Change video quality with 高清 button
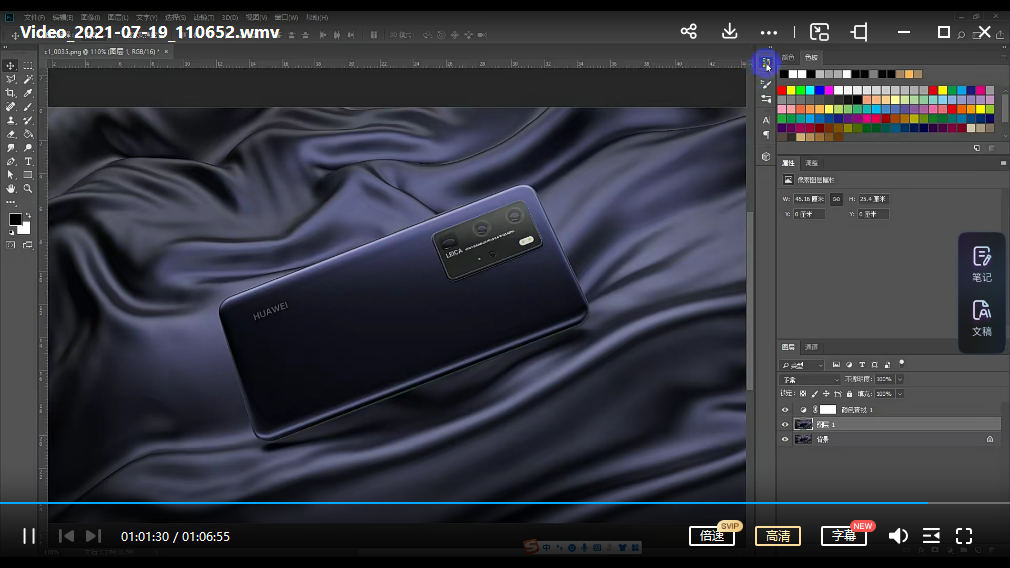The image size is (1010, 568). pyautogui.click(x=777, y=536)
